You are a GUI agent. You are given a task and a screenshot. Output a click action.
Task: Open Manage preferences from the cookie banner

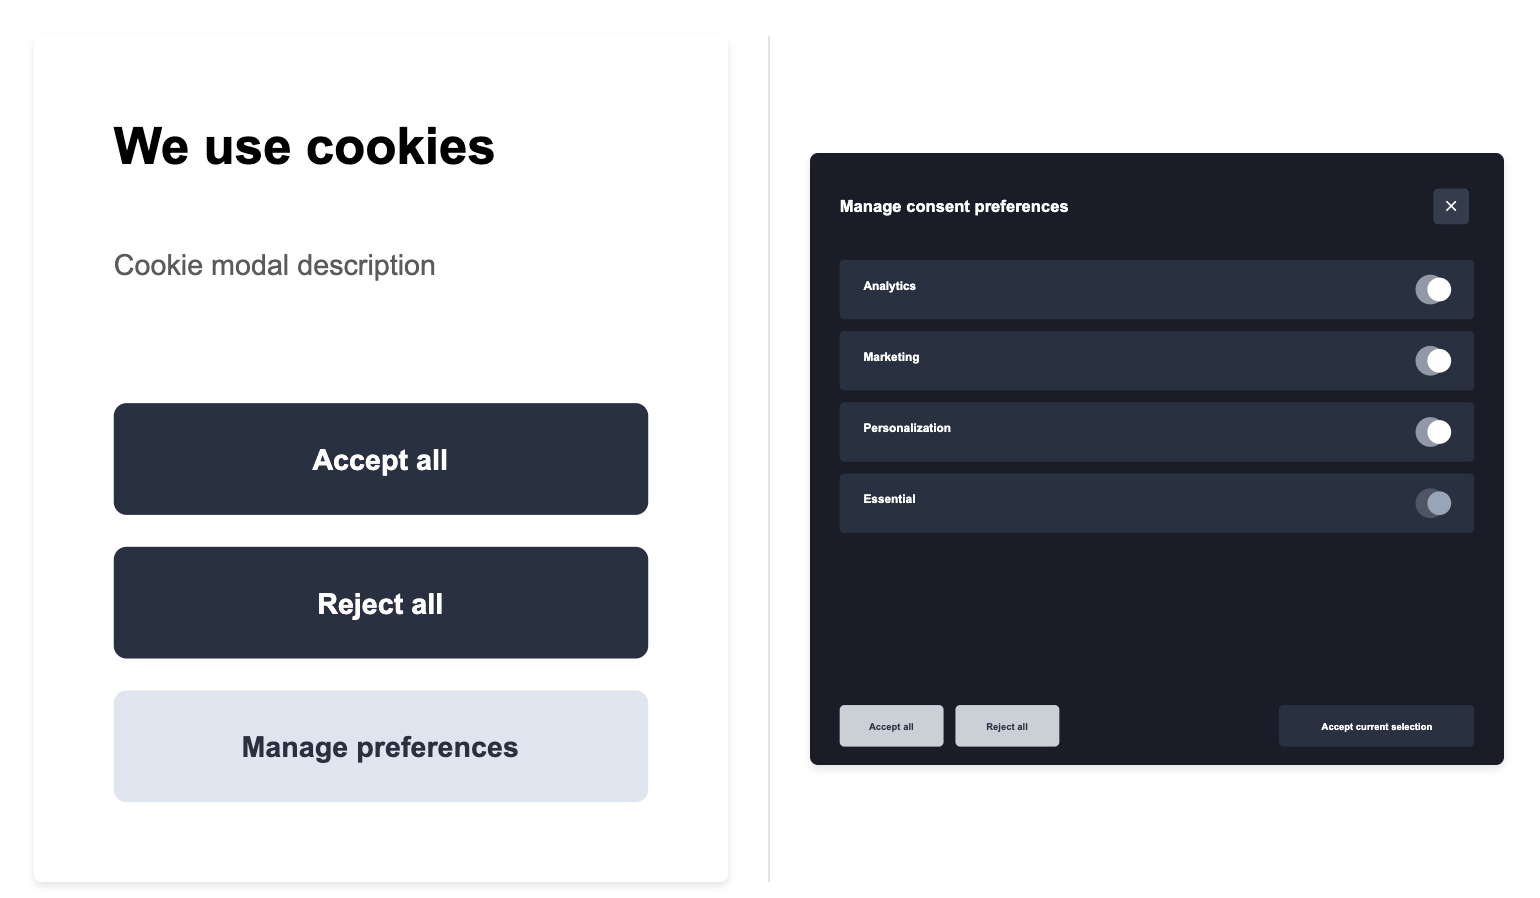(380, 746)
